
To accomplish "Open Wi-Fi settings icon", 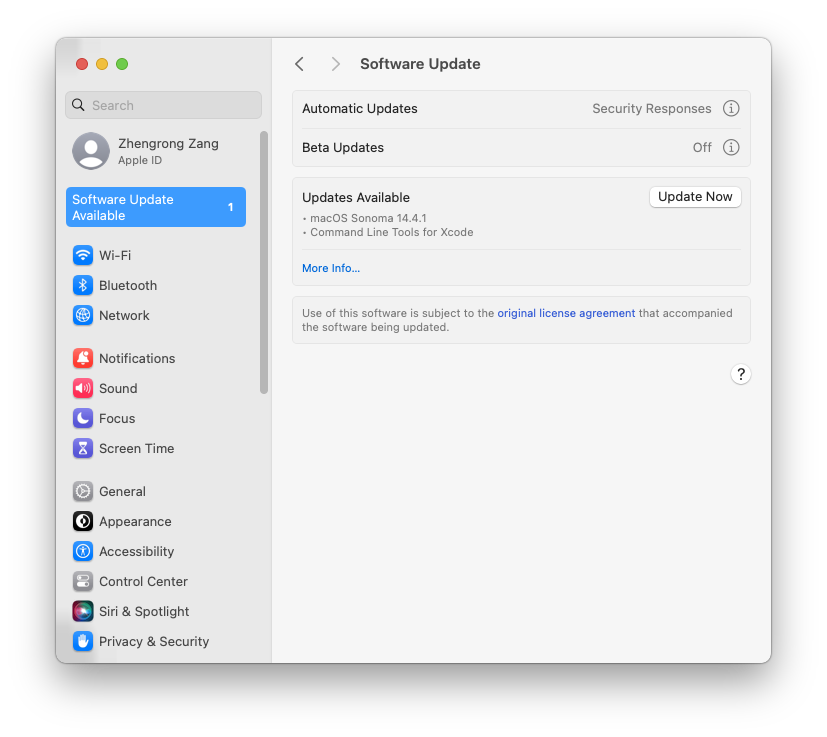I will (83, 255).
